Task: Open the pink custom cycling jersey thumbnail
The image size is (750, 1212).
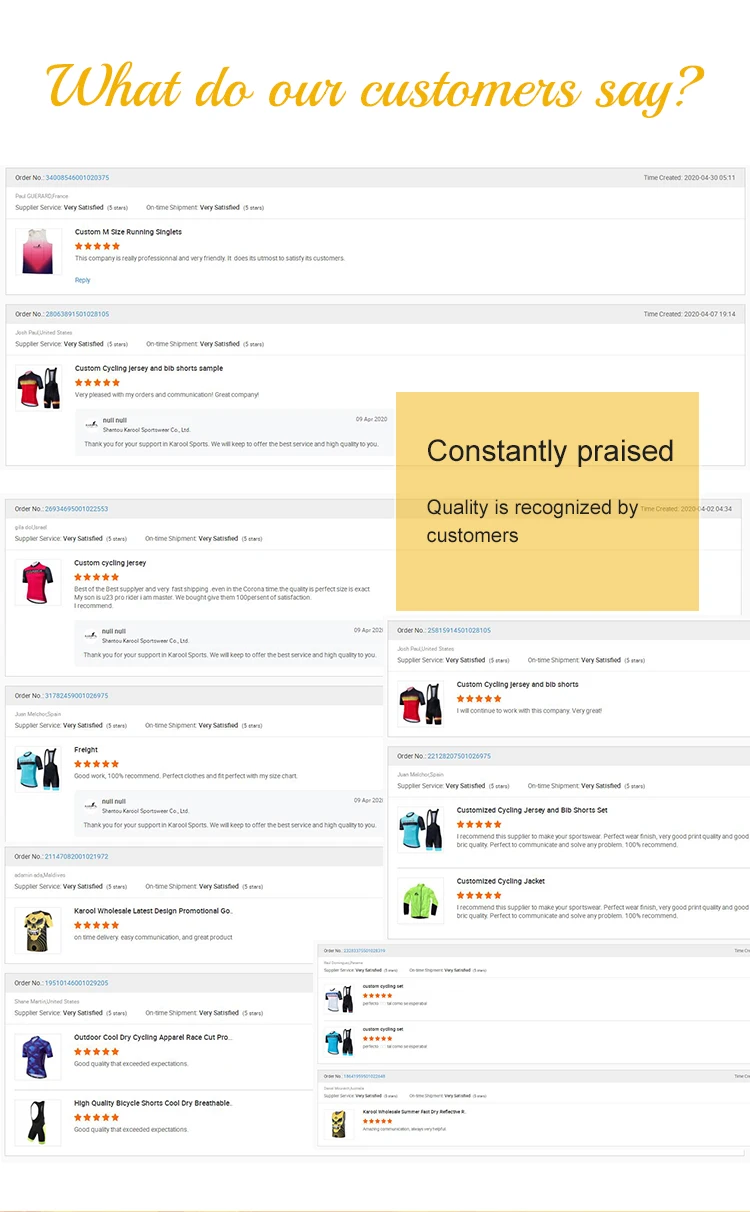Action: tap(38, 582)
